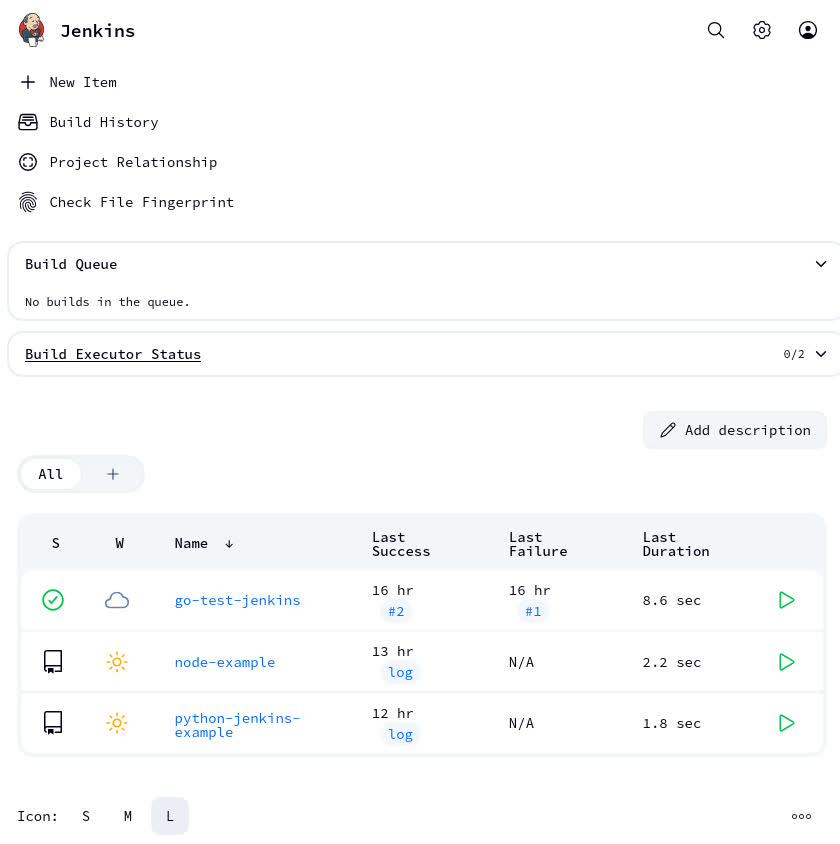Image resolution: width=840 pixels, height=844 pixels.
Task: Open Manage Jenkins gear icon
Action: tap(762, 30)
